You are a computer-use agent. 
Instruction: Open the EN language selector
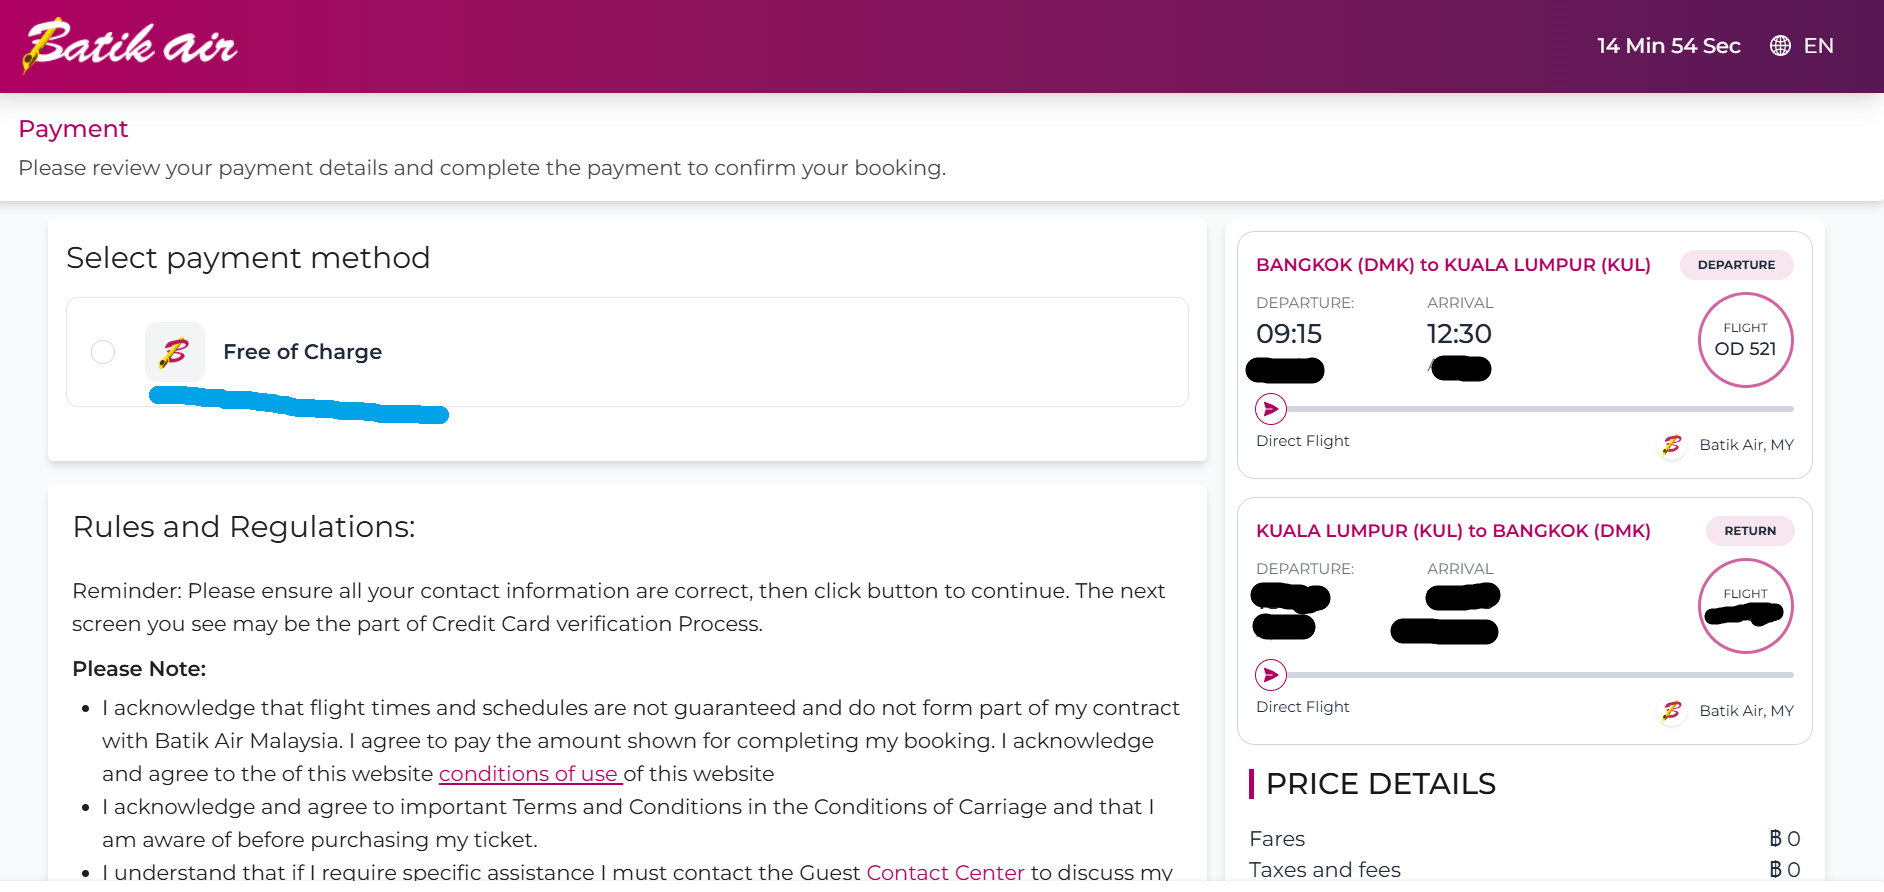point(1818,46)
